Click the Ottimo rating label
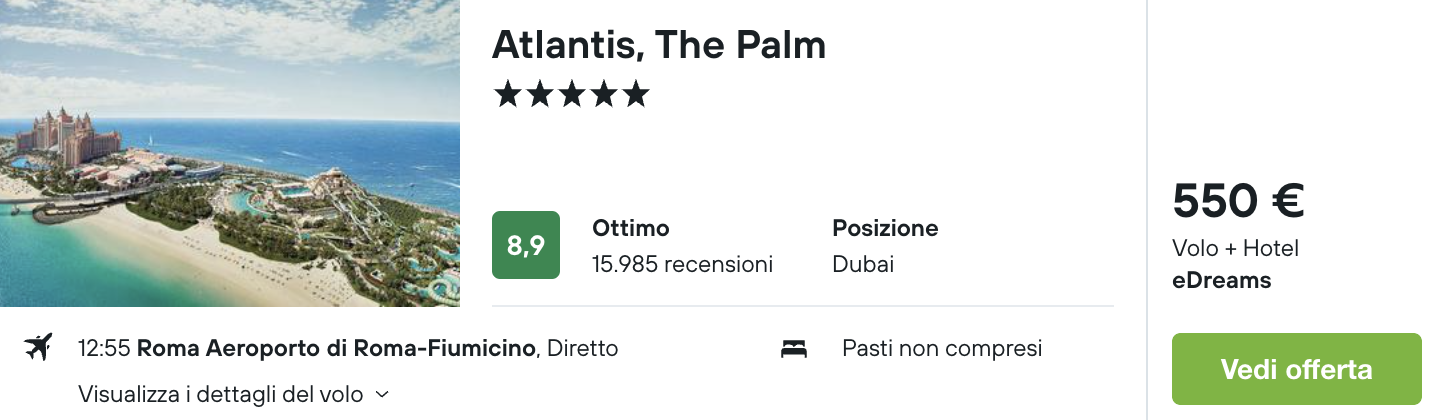Viewport: 1432px width, 420px height. (630, 228)
